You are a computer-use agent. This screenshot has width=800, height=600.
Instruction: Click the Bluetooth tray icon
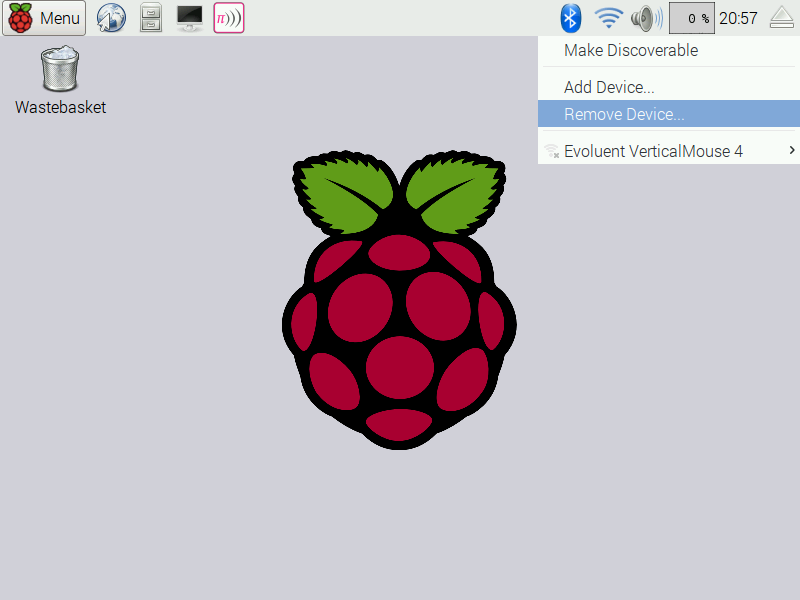(x=570, y=18)
